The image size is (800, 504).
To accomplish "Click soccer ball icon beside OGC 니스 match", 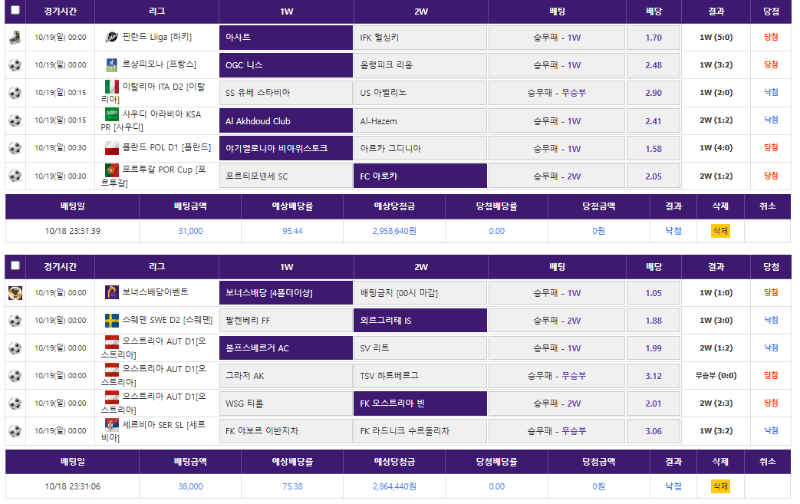I will pyautogui.click(x=15, y=65).
